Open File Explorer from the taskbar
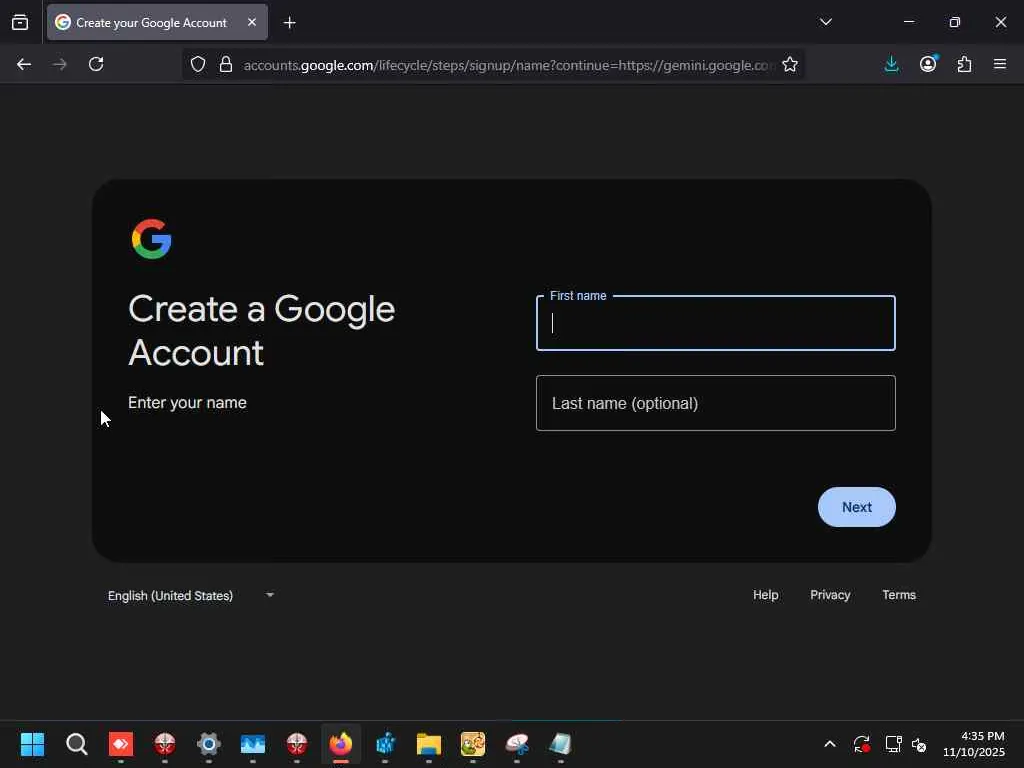 tap(429, 744)
